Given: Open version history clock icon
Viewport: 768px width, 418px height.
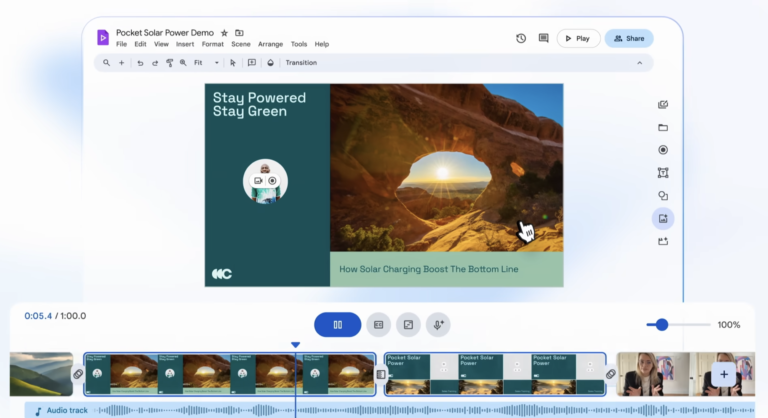Looking at the screenshot, I should pos(521,38).
